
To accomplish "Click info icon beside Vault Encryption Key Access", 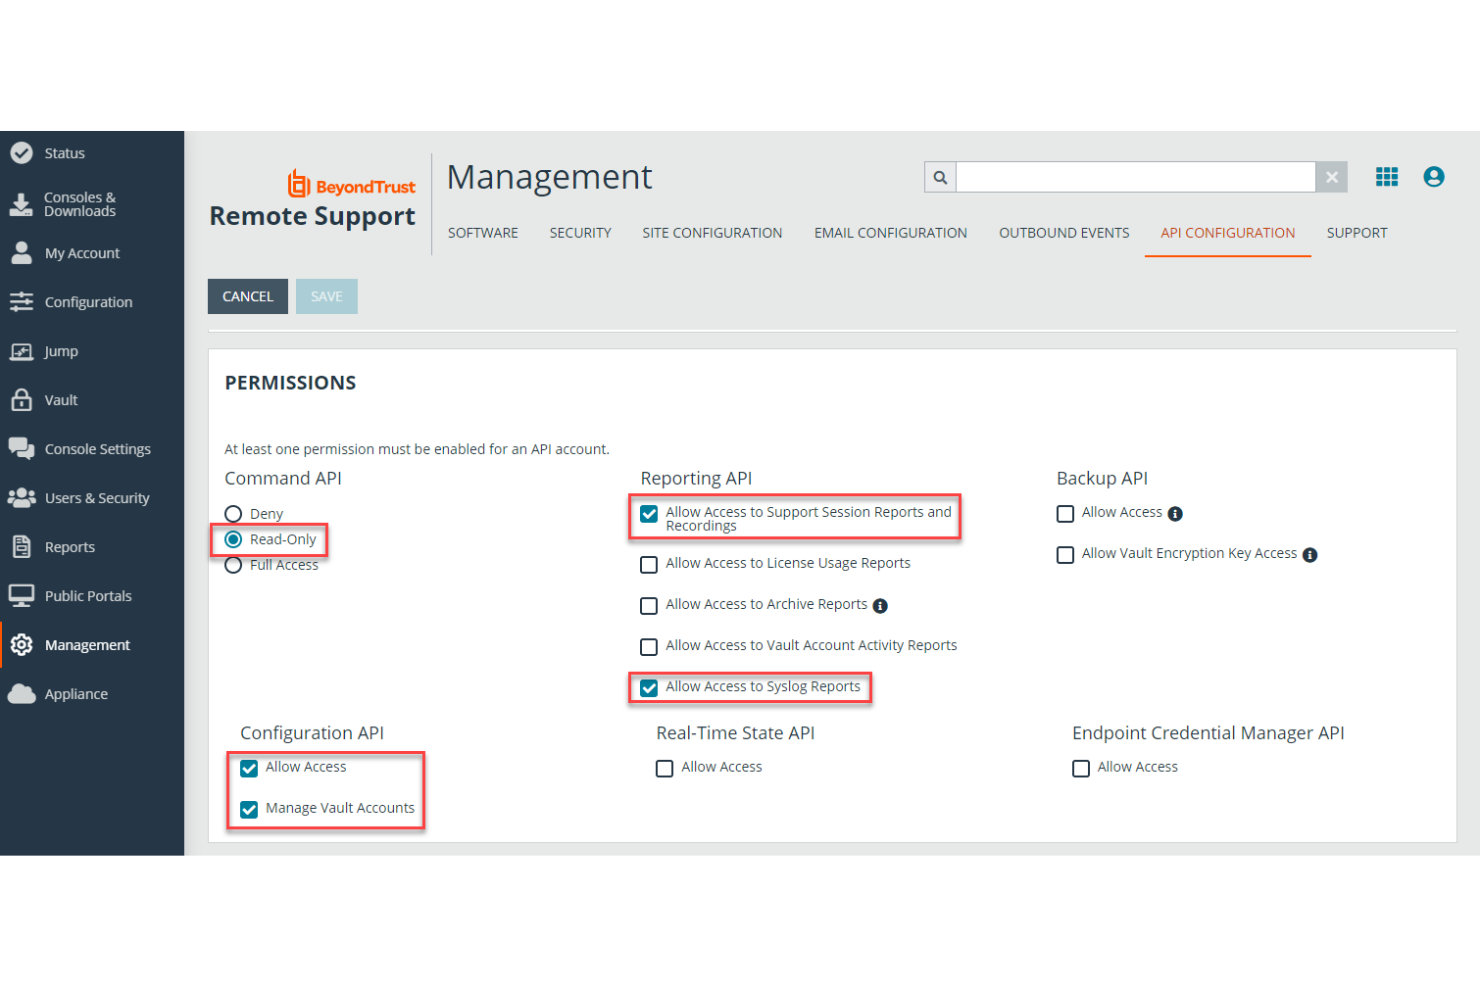I will click(1310, 555).
